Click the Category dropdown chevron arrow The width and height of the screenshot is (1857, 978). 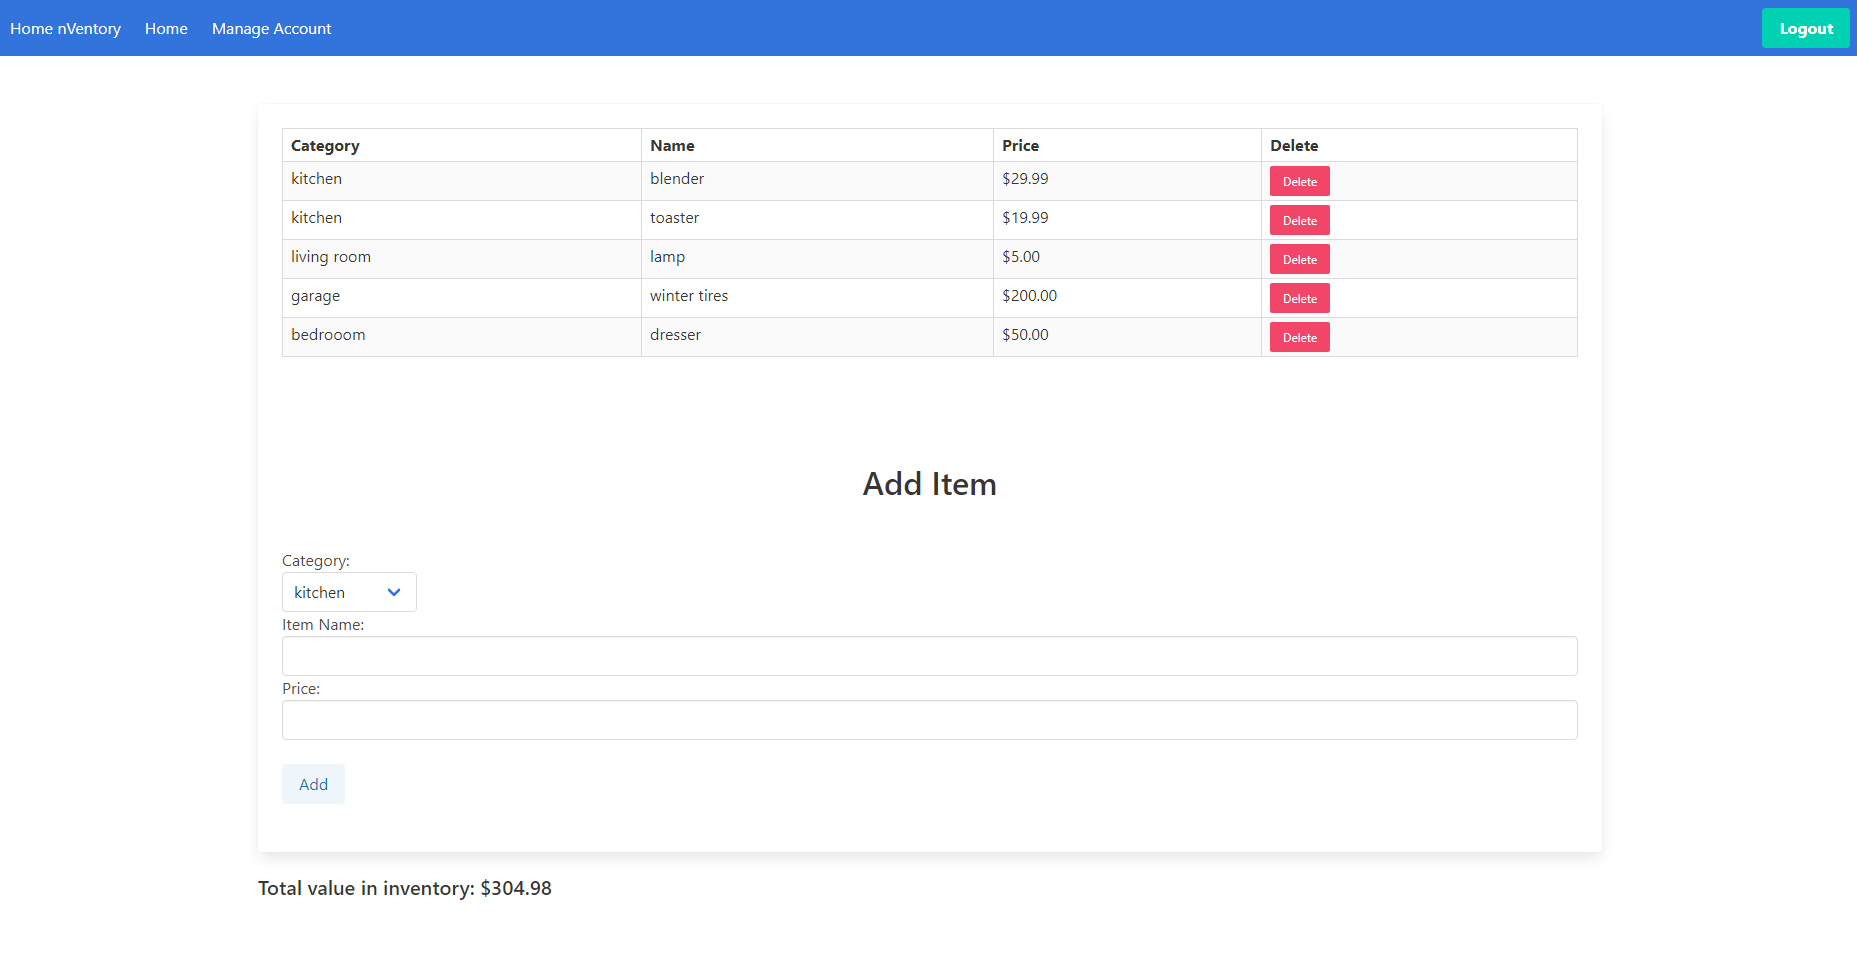394,592
